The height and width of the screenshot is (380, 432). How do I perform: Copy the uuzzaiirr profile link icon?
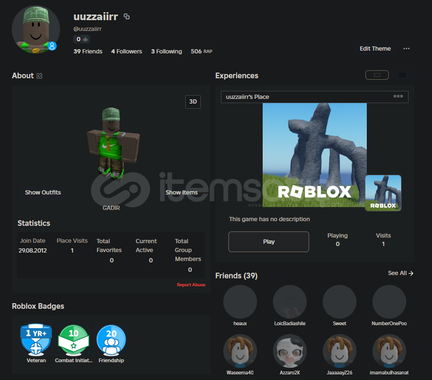pyautogui.click(x=127, y=16)
